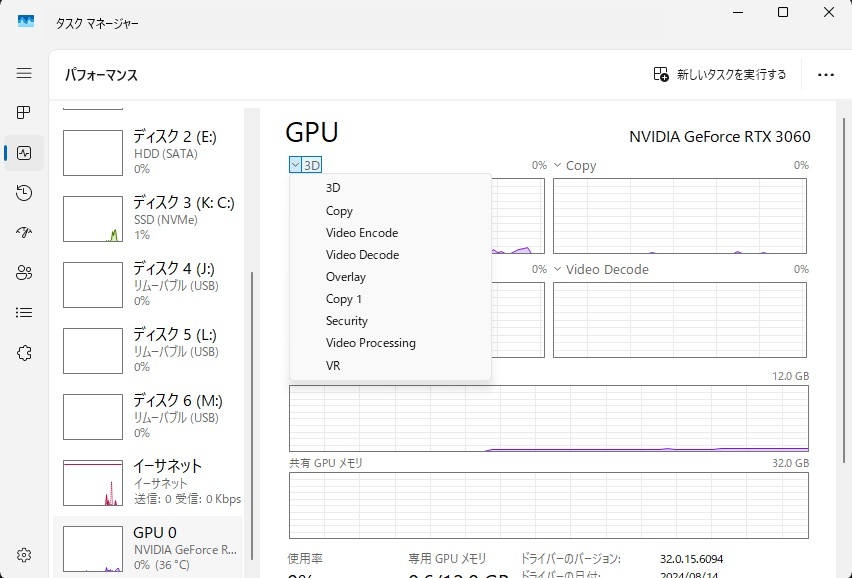Click the Task Manager app icon
Viewport: 852px width, 578px height.
pos(26,22)
